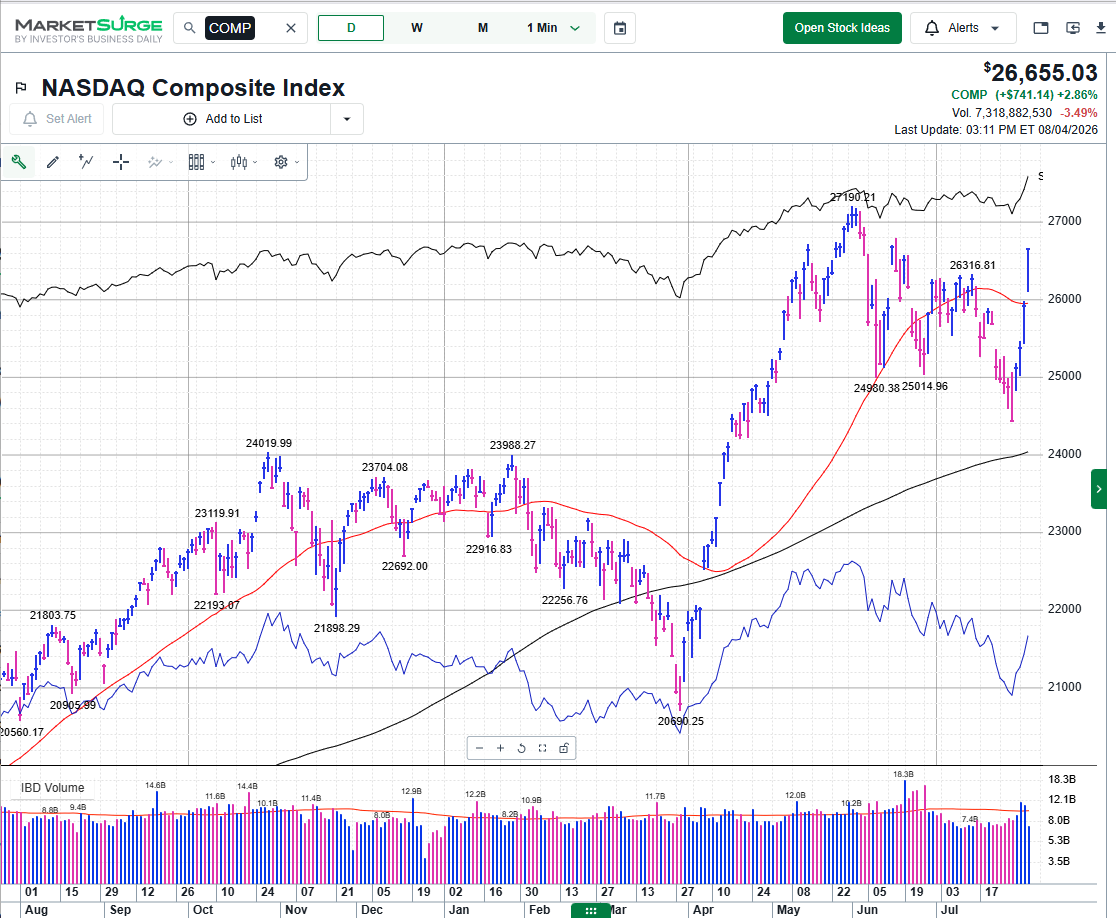Select the add trend line tool
Viewport: 1116px width, 918px height.
point(86,162)
